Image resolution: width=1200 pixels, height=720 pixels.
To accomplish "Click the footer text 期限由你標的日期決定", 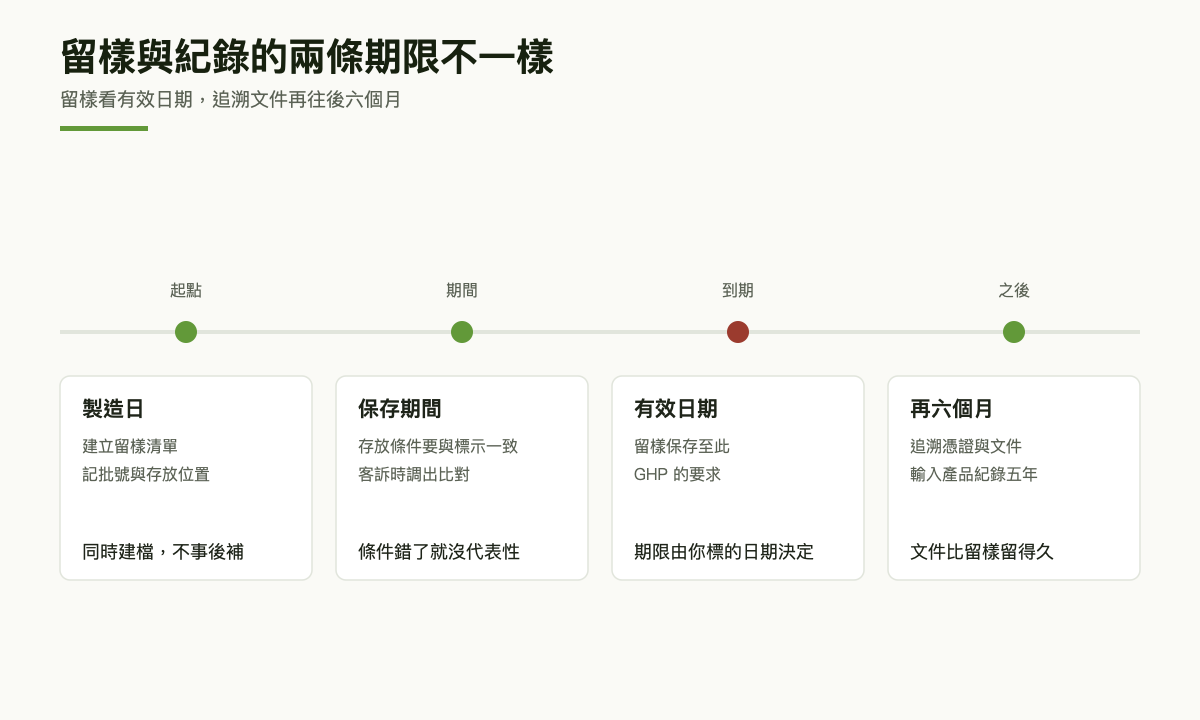I will [724, 551].
